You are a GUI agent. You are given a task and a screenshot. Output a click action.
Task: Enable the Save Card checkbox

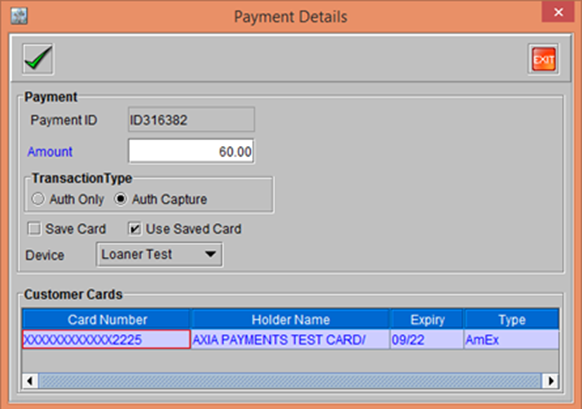(34, 229)
